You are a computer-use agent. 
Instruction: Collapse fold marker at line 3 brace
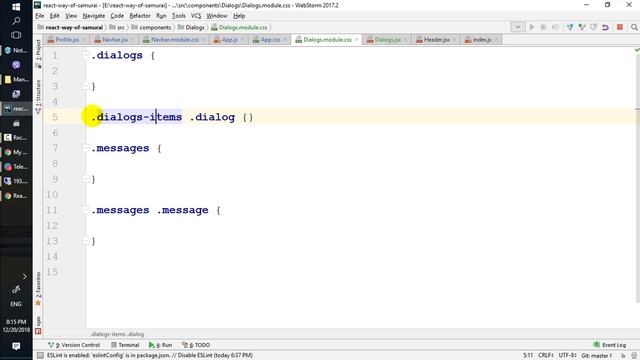86,86
